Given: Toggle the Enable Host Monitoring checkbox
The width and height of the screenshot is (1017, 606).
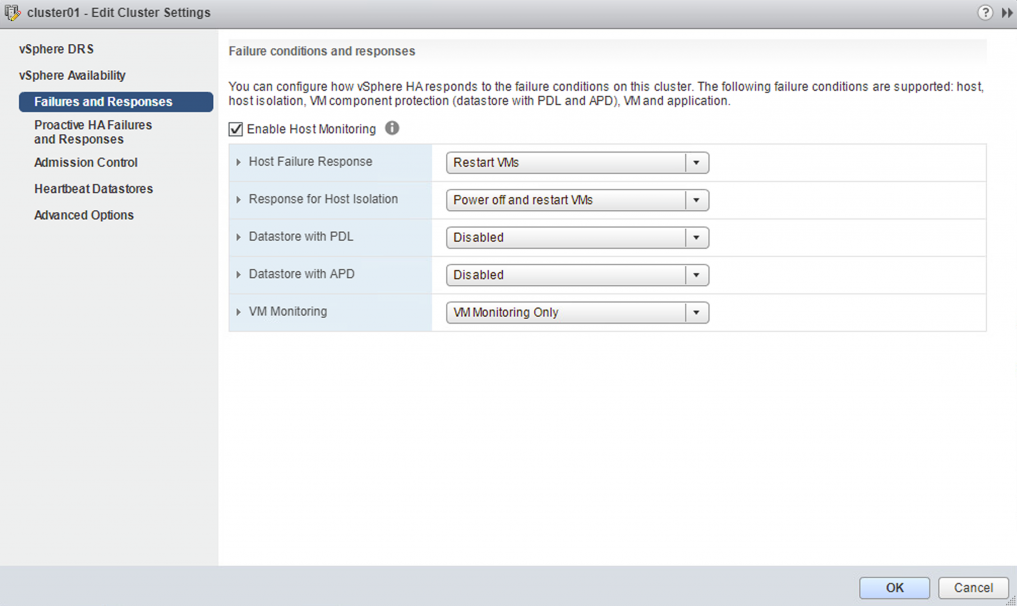Looking at the screenshot, I should click(x=235, y=129).
